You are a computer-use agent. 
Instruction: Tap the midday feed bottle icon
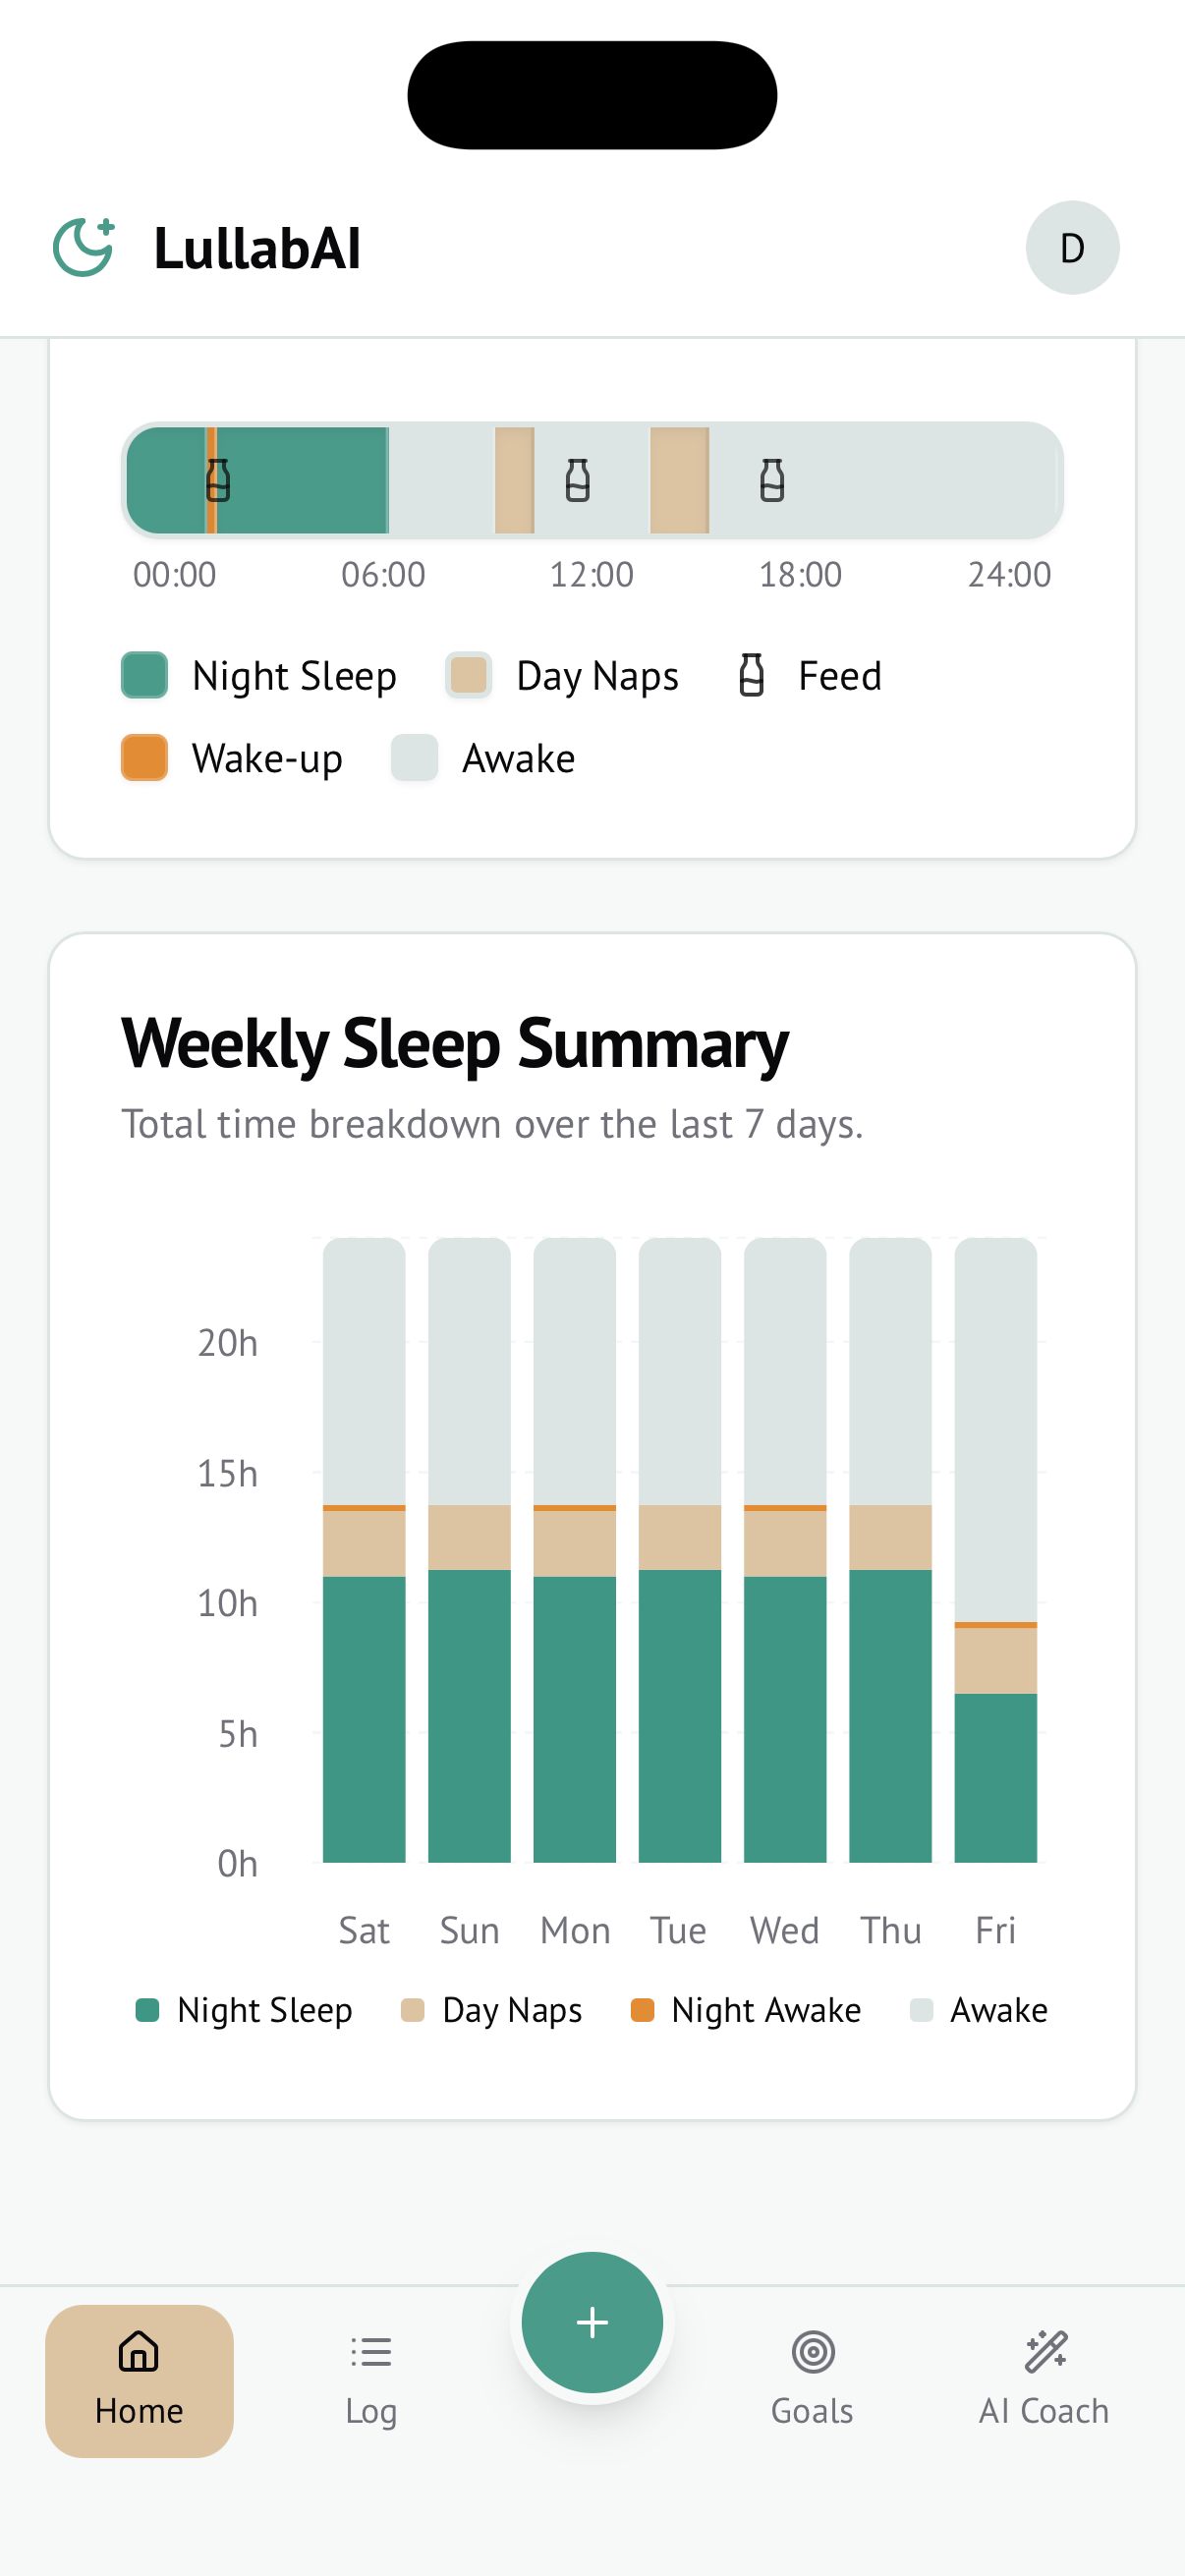577,480
